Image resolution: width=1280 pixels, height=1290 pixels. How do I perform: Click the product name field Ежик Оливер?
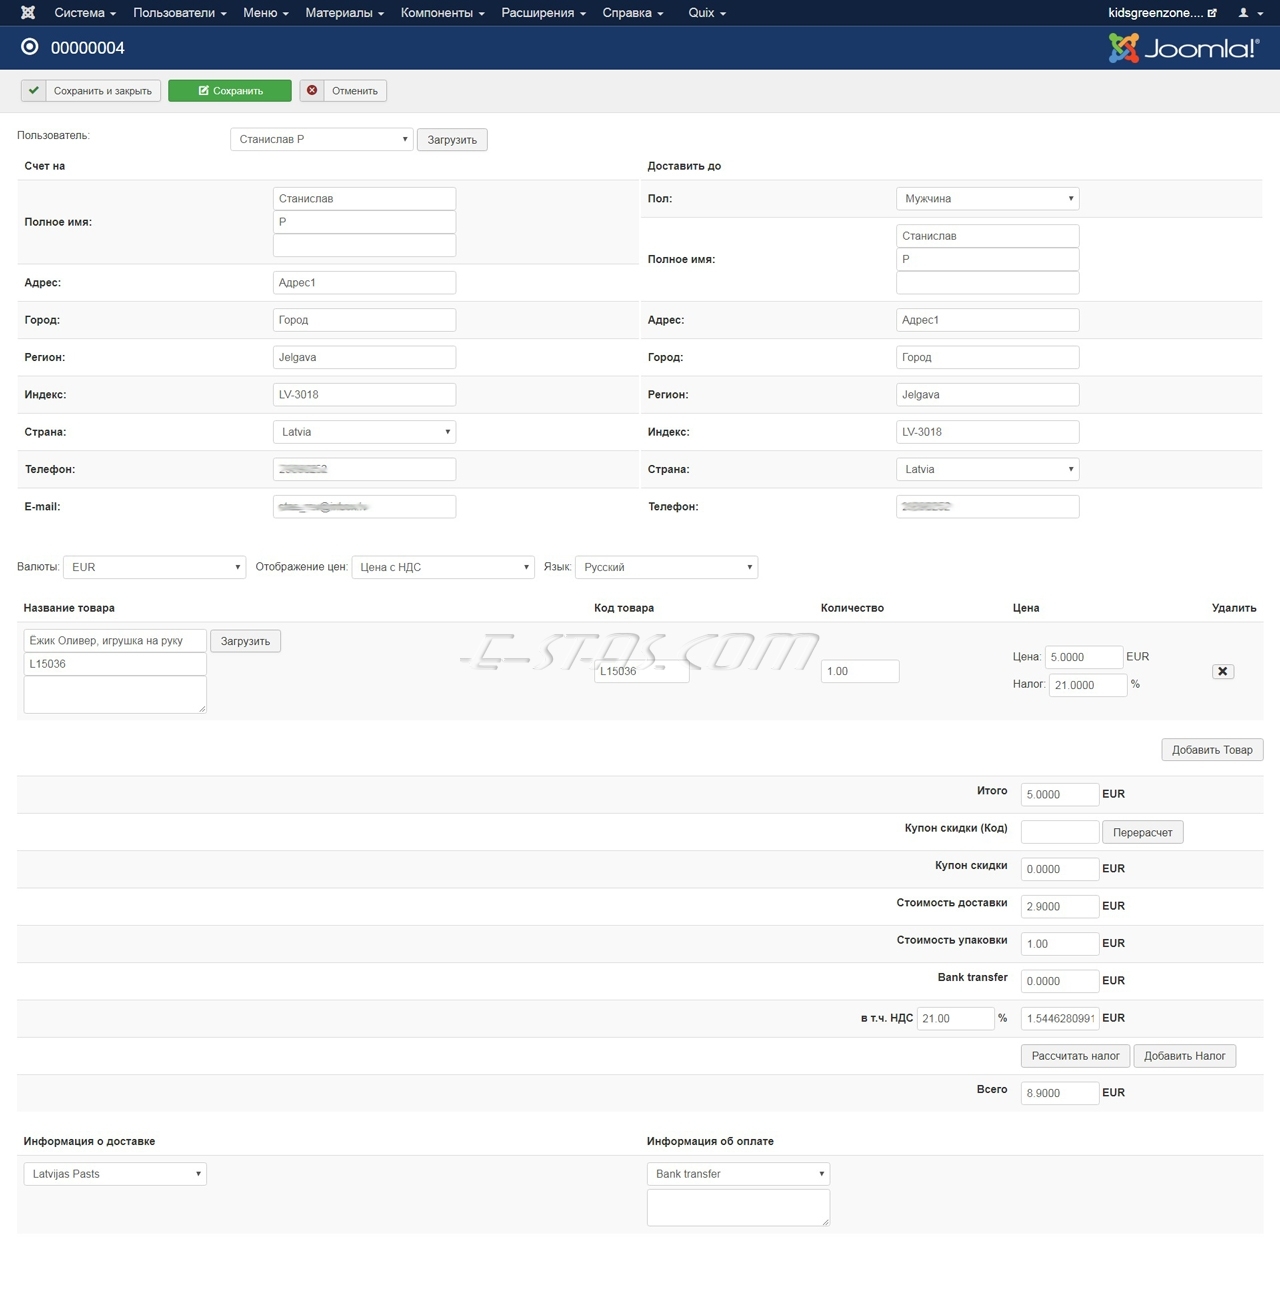pyautogui.click(x=115, y=641)
